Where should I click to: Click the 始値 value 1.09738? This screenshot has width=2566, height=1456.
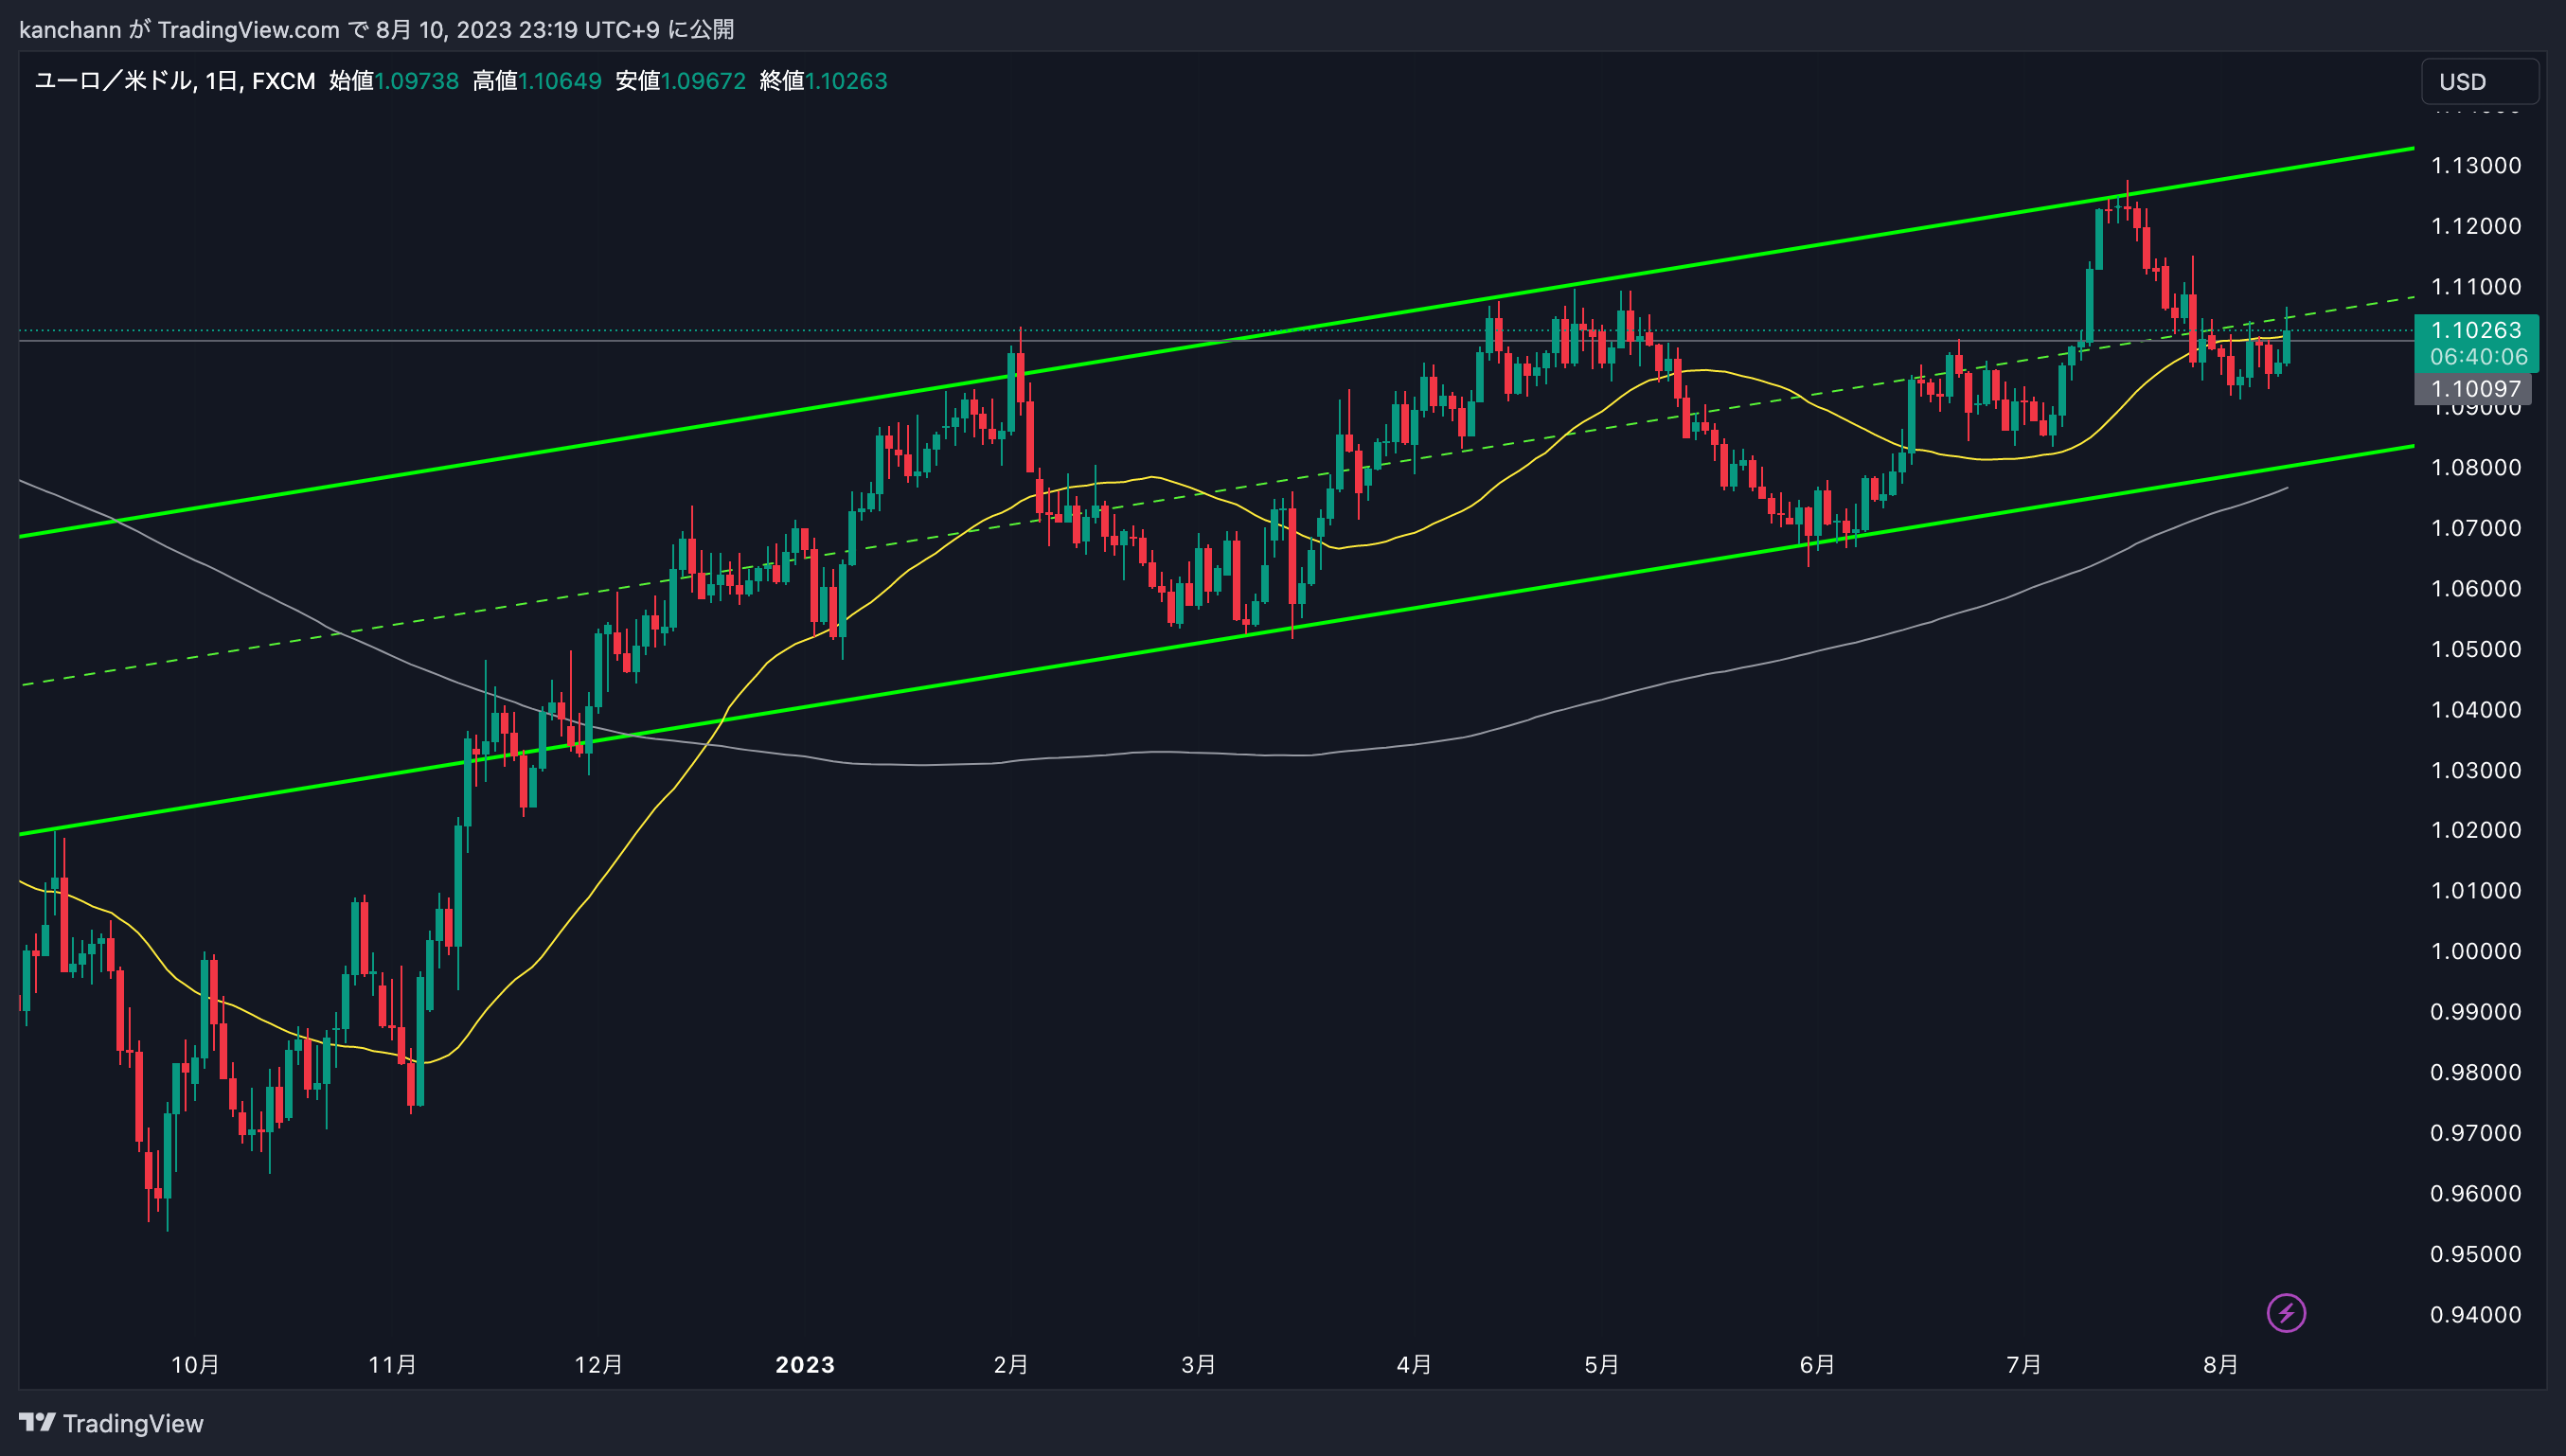click(416, 81)
